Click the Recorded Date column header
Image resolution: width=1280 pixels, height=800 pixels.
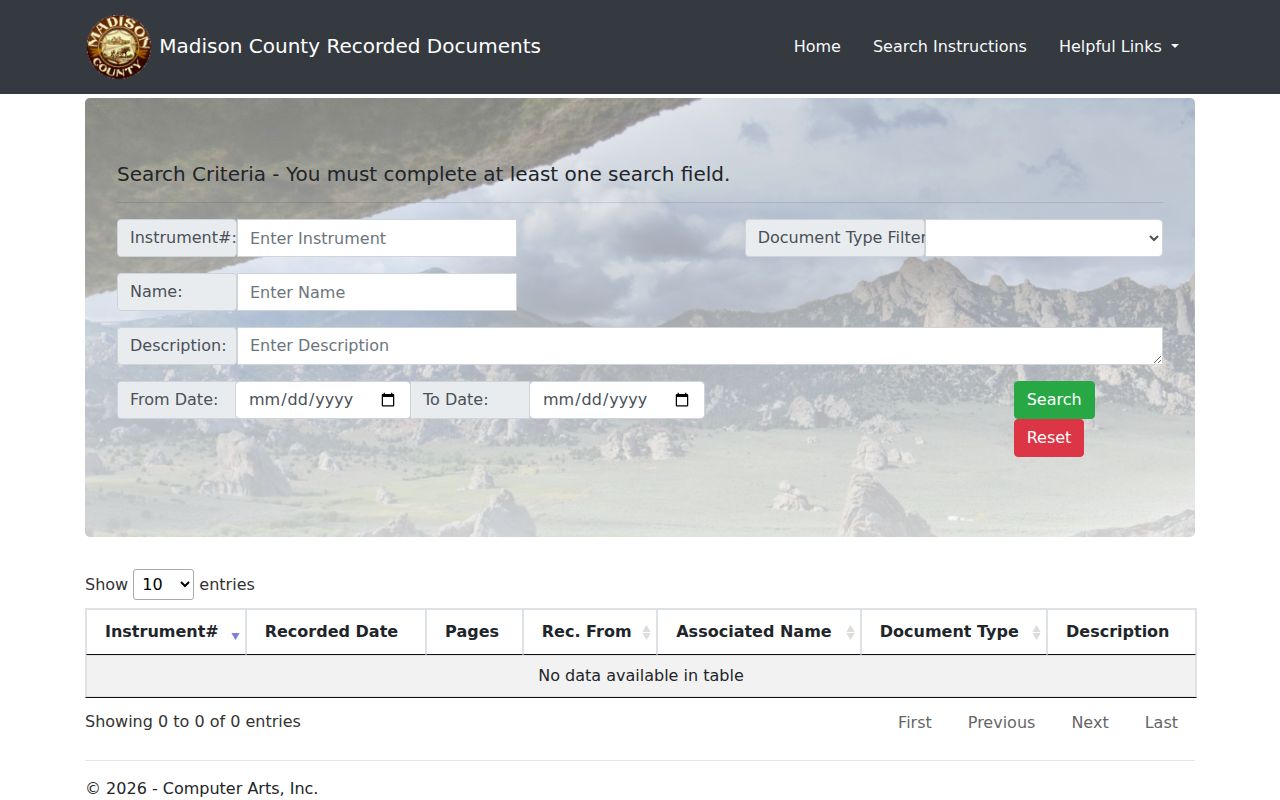(x=336, y=632)
